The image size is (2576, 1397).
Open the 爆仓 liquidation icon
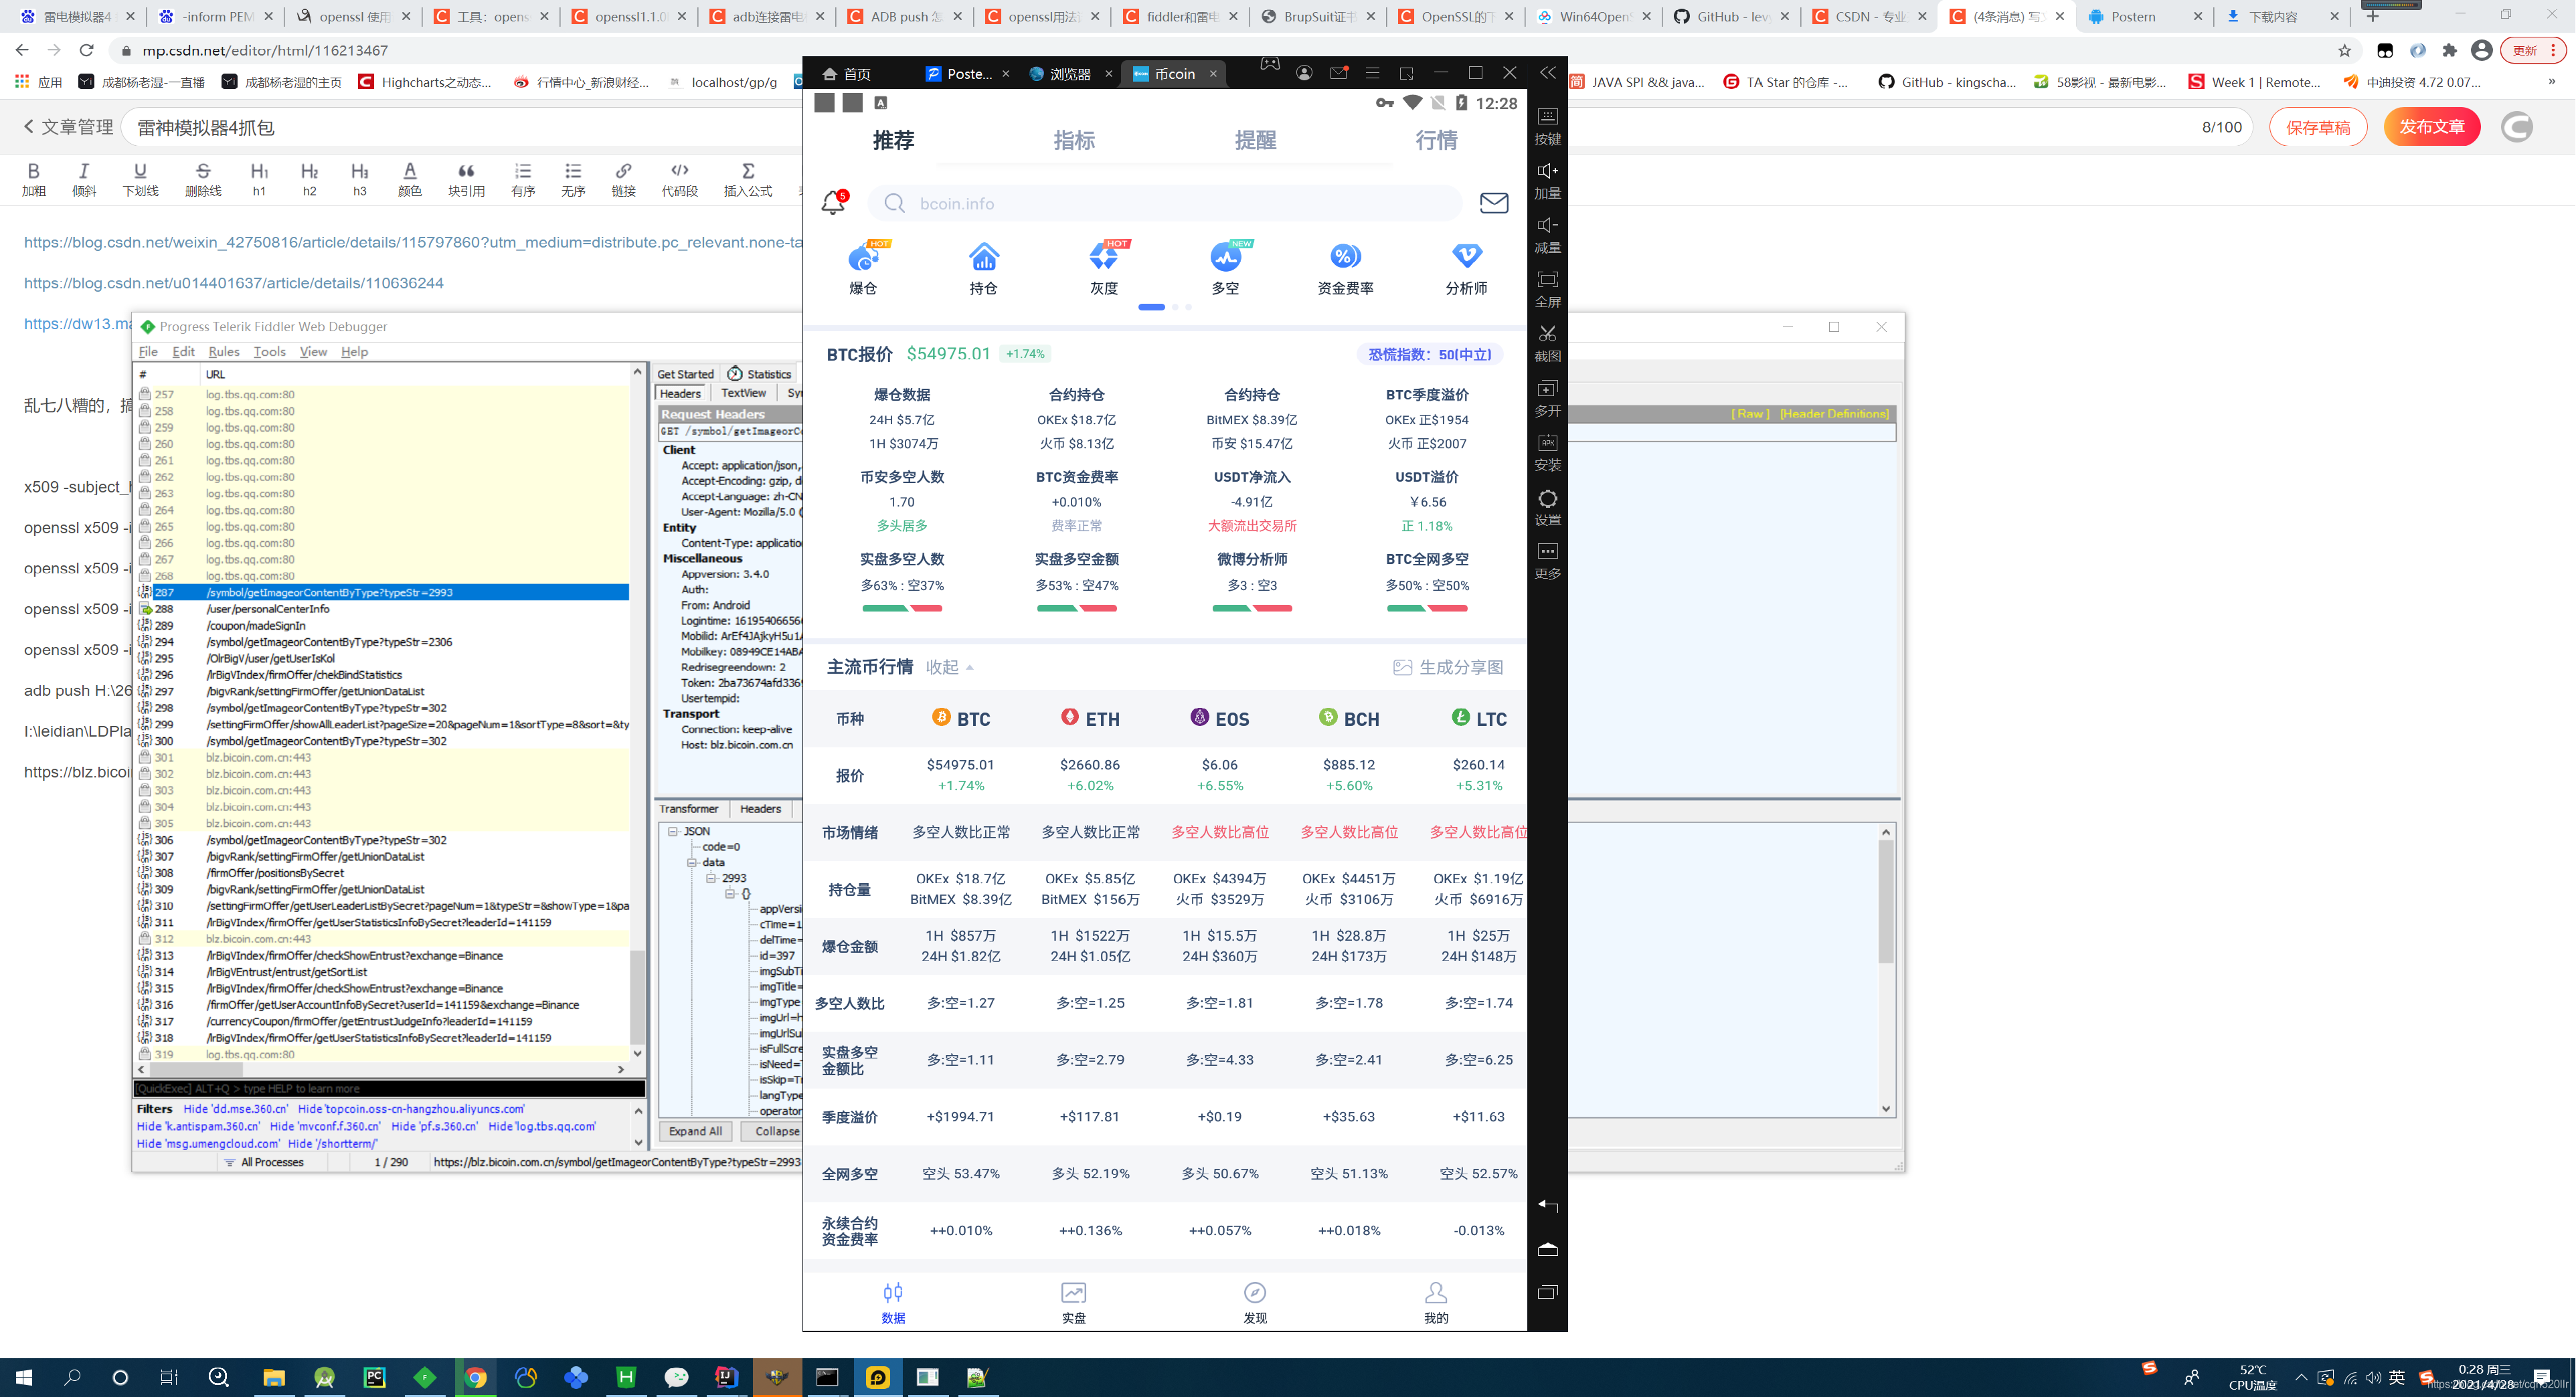point(863,258)
